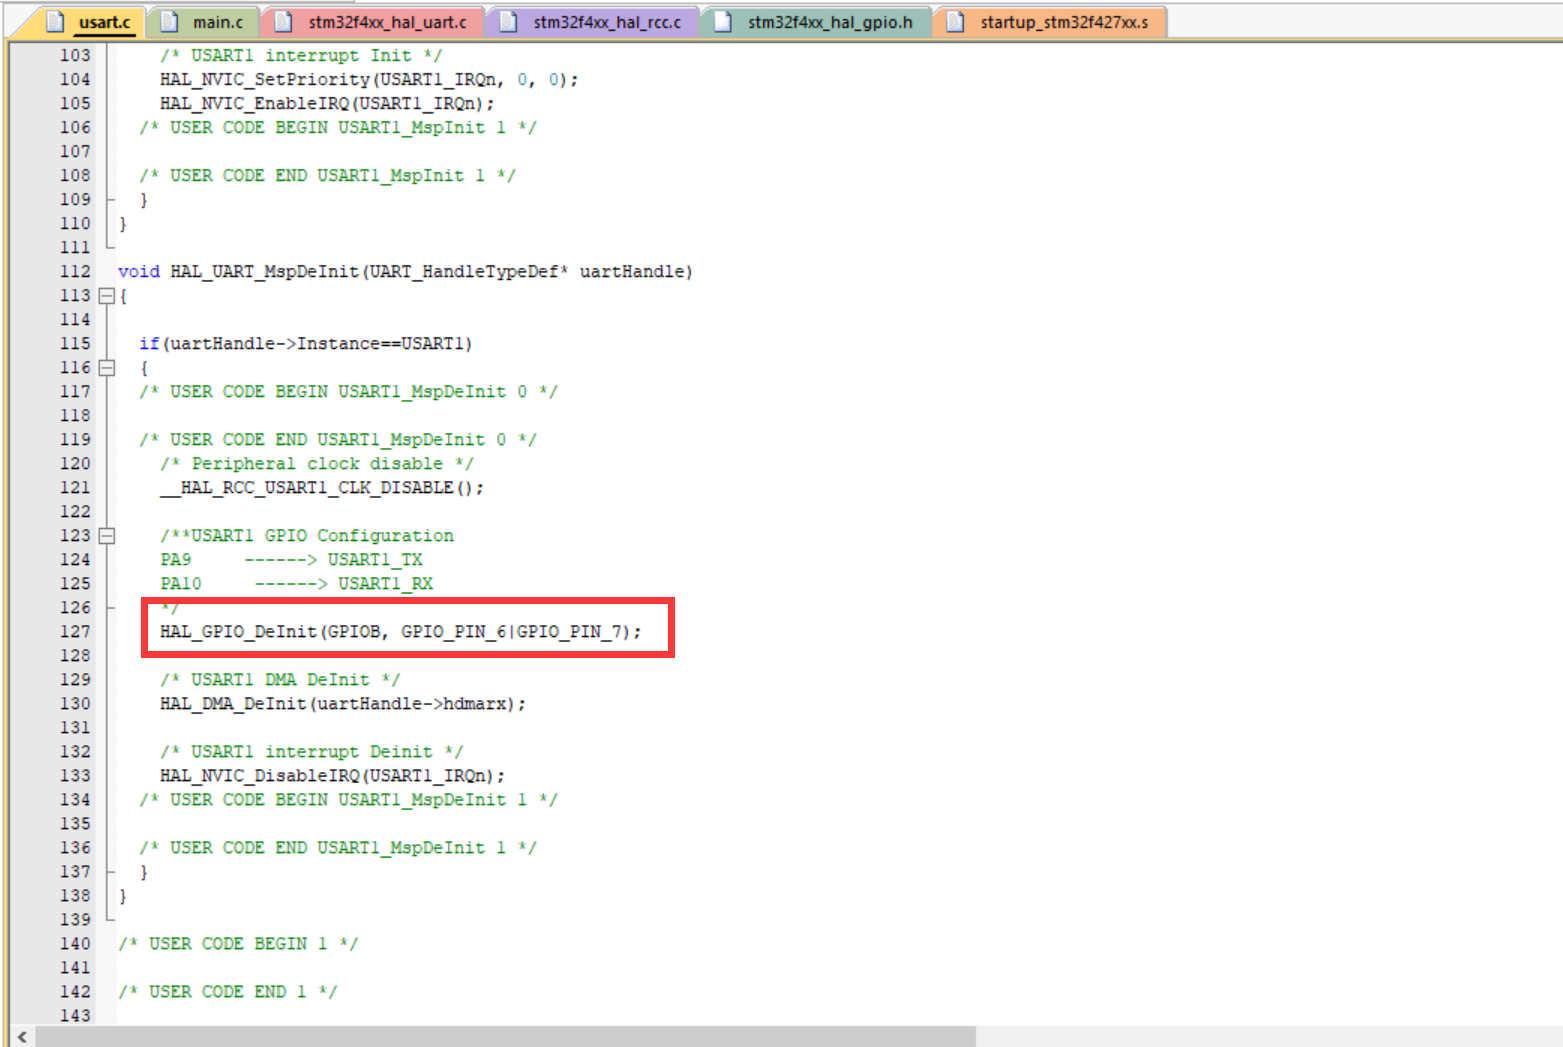Image resolution: width=1563 pixels, height=1047 pixels.
Task: Activate the stm32f4xx_hal_uart.c tab
Action: [390, 20]
